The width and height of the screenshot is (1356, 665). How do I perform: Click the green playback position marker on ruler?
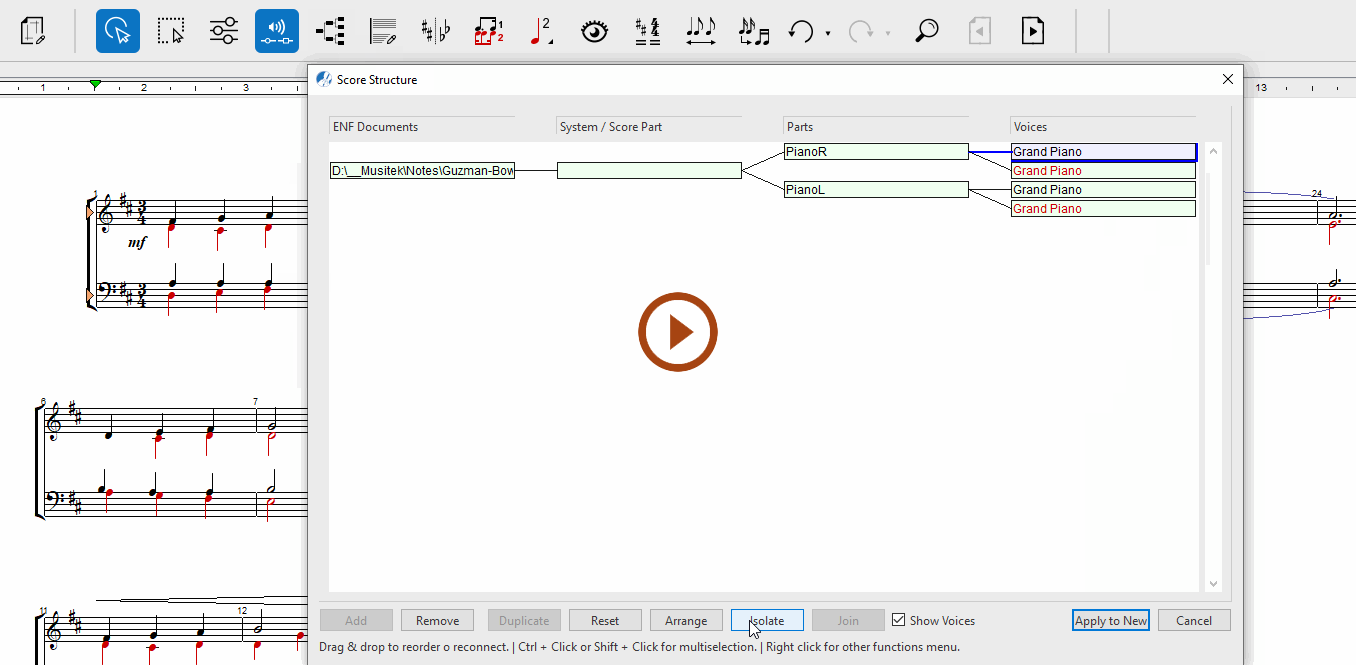coord(95,85)
